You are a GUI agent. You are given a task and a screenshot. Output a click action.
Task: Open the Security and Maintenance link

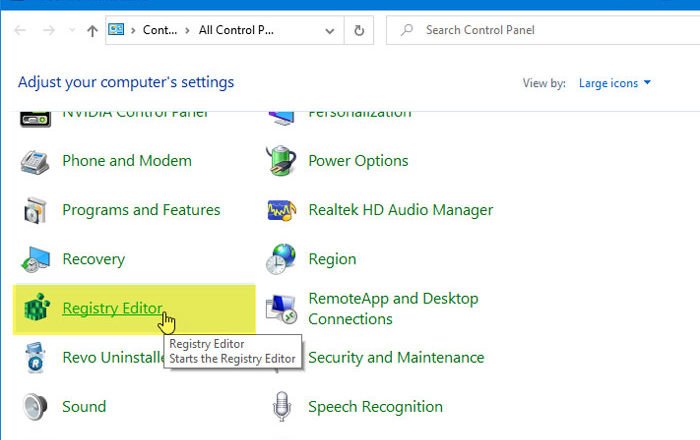396,357
